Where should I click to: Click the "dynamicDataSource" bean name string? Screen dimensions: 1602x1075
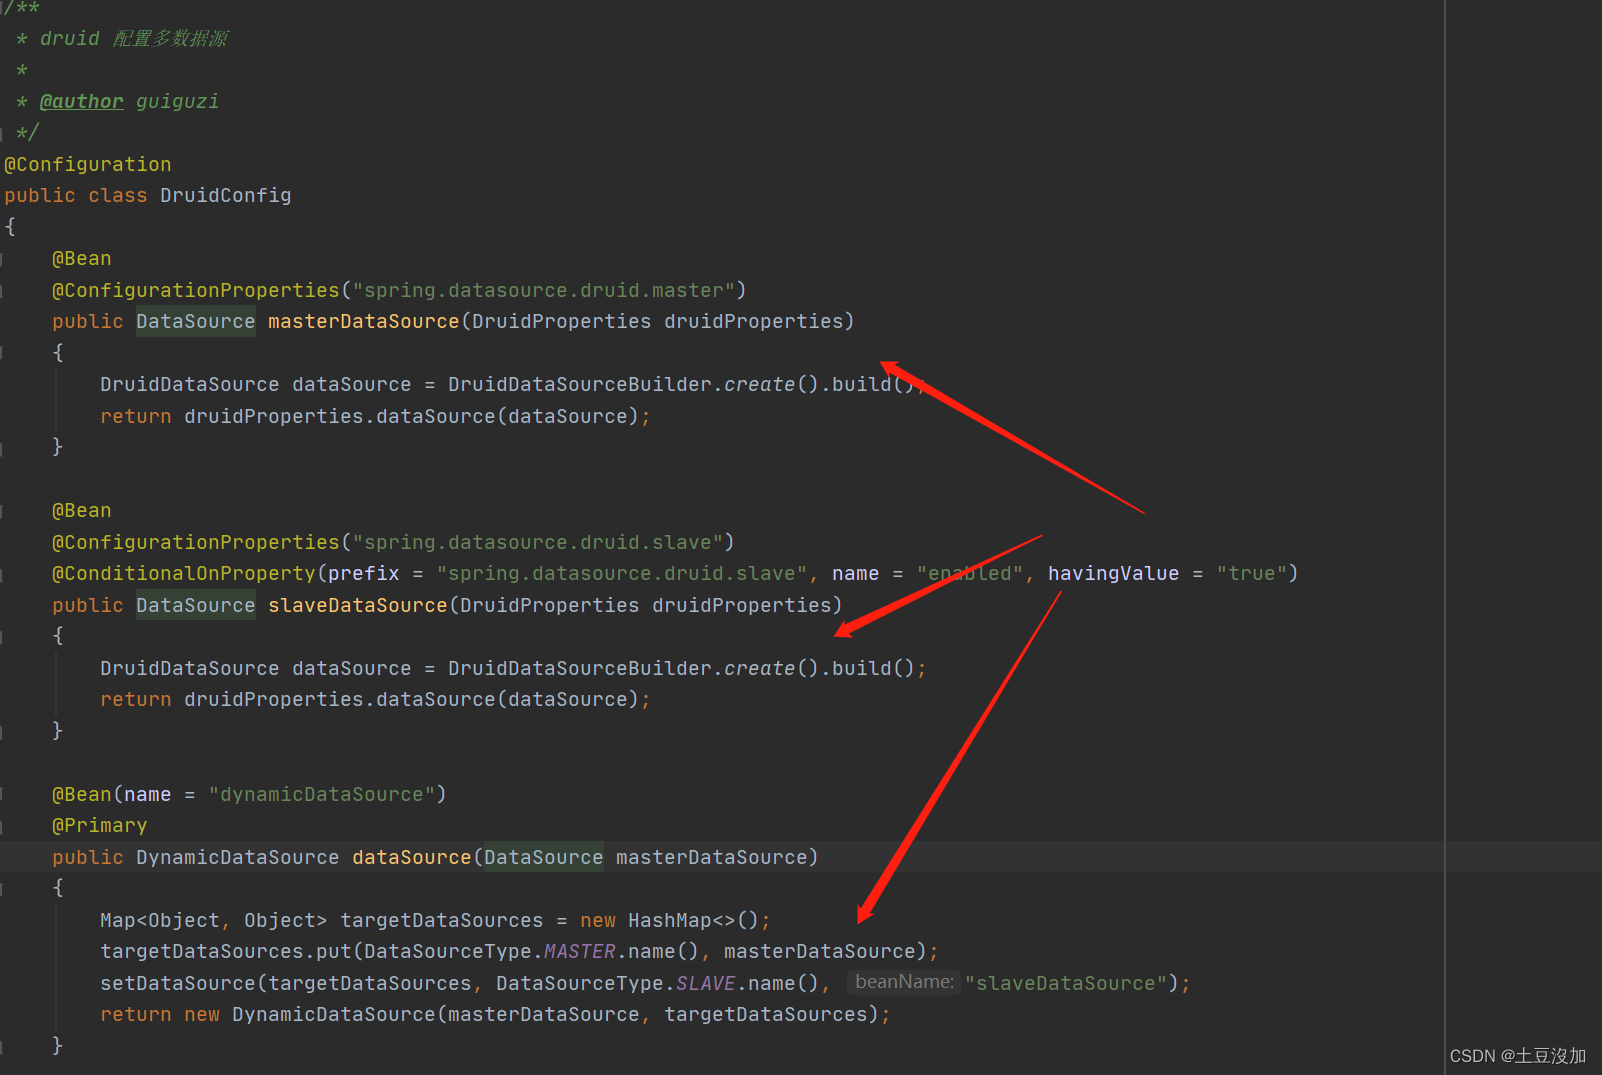[x=322, y=794]
